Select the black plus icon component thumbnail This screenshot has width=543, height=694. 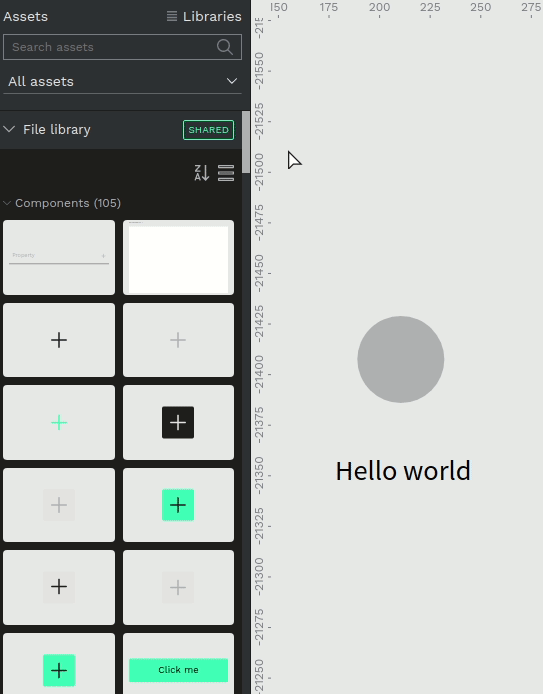pyautogui.click(x=59, y=340)
